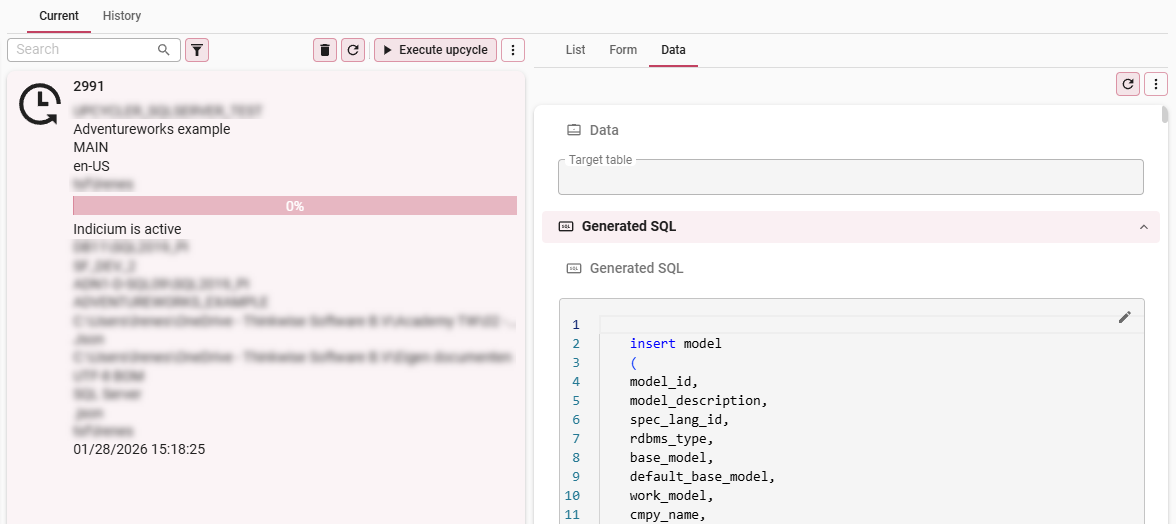The width and height of the screenshot is (1176, 524).
Task: Collapse the Generated SQL section
Action: coord(1143,227)
